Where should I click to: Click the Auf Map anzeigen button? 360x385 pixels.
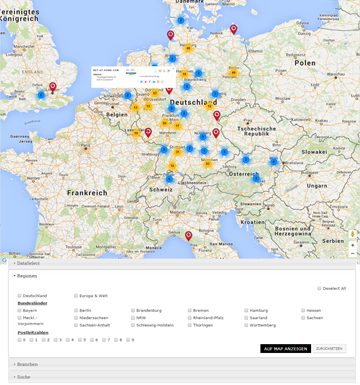coord(285,349)
